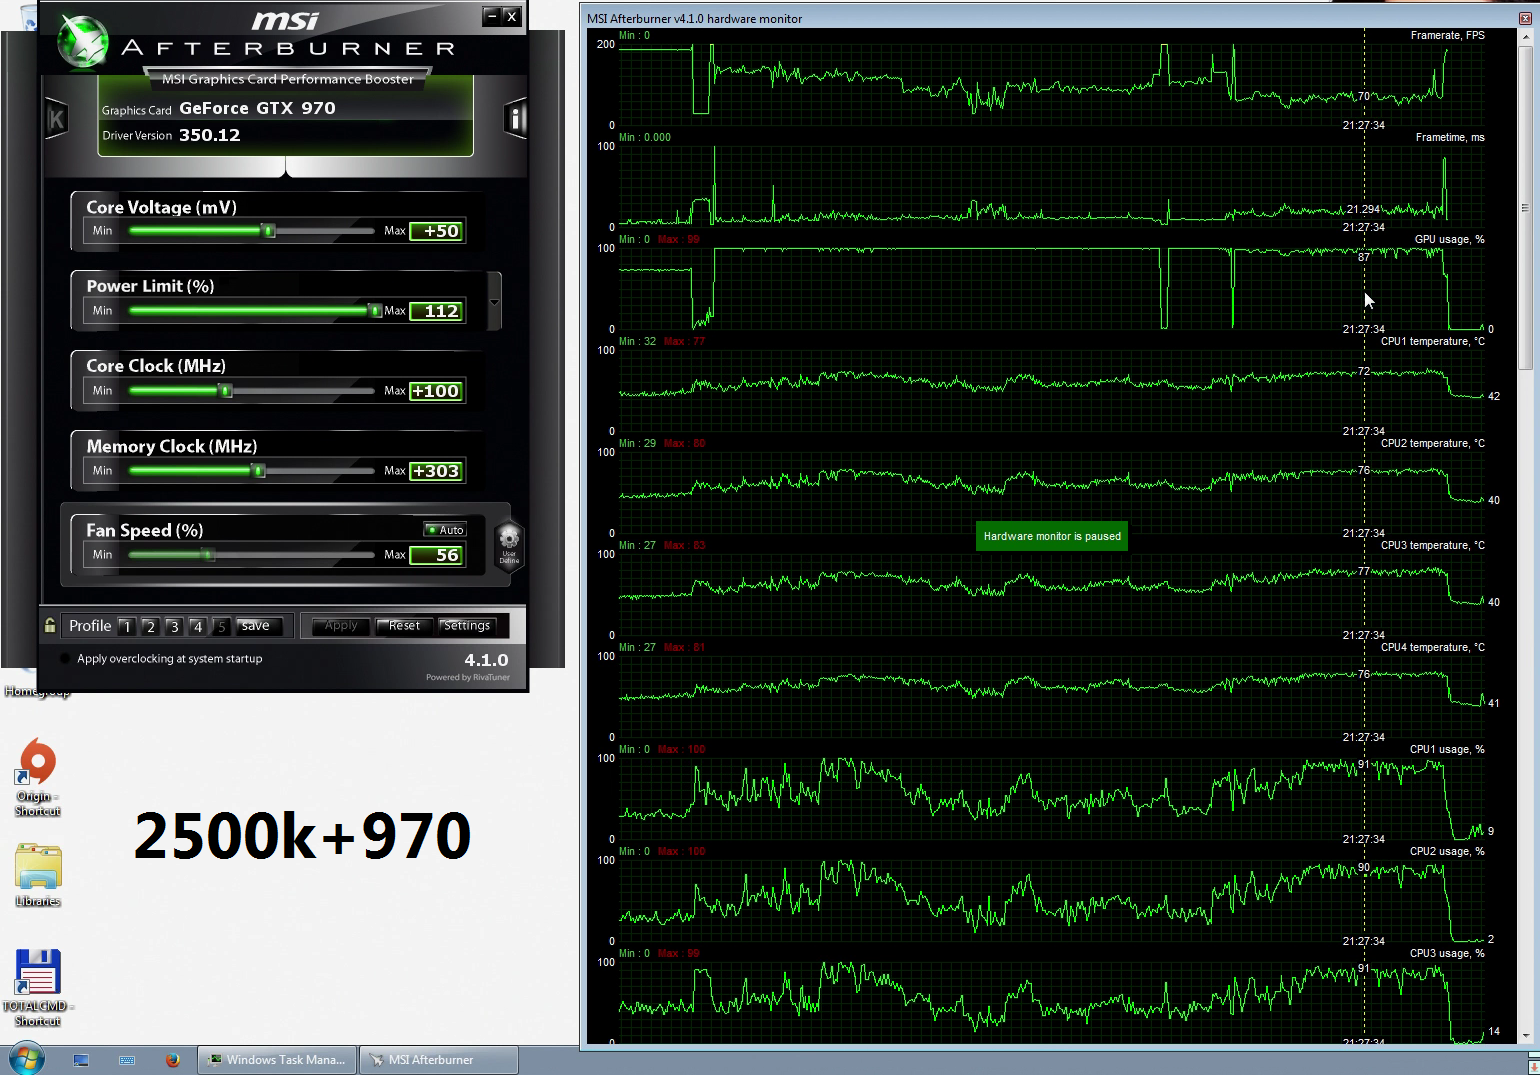The height and width of the screenshot is (1075, 1540).
Task: Click the Core Voltage +50 value field
Action: (x=437, y=231)
